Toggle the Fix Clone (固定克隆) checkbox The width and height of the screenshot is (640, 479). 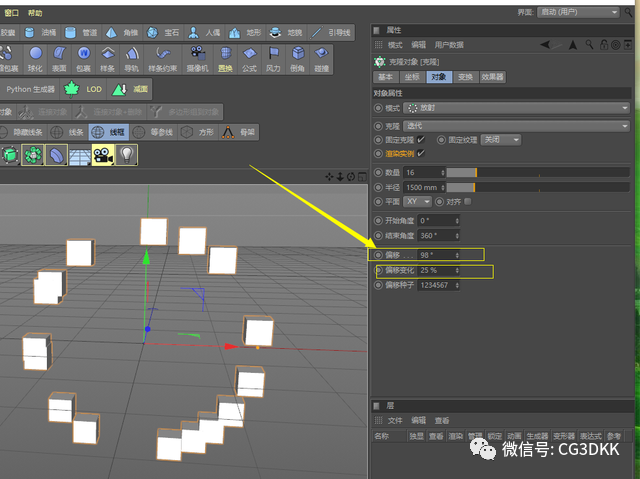pos(421,140)
